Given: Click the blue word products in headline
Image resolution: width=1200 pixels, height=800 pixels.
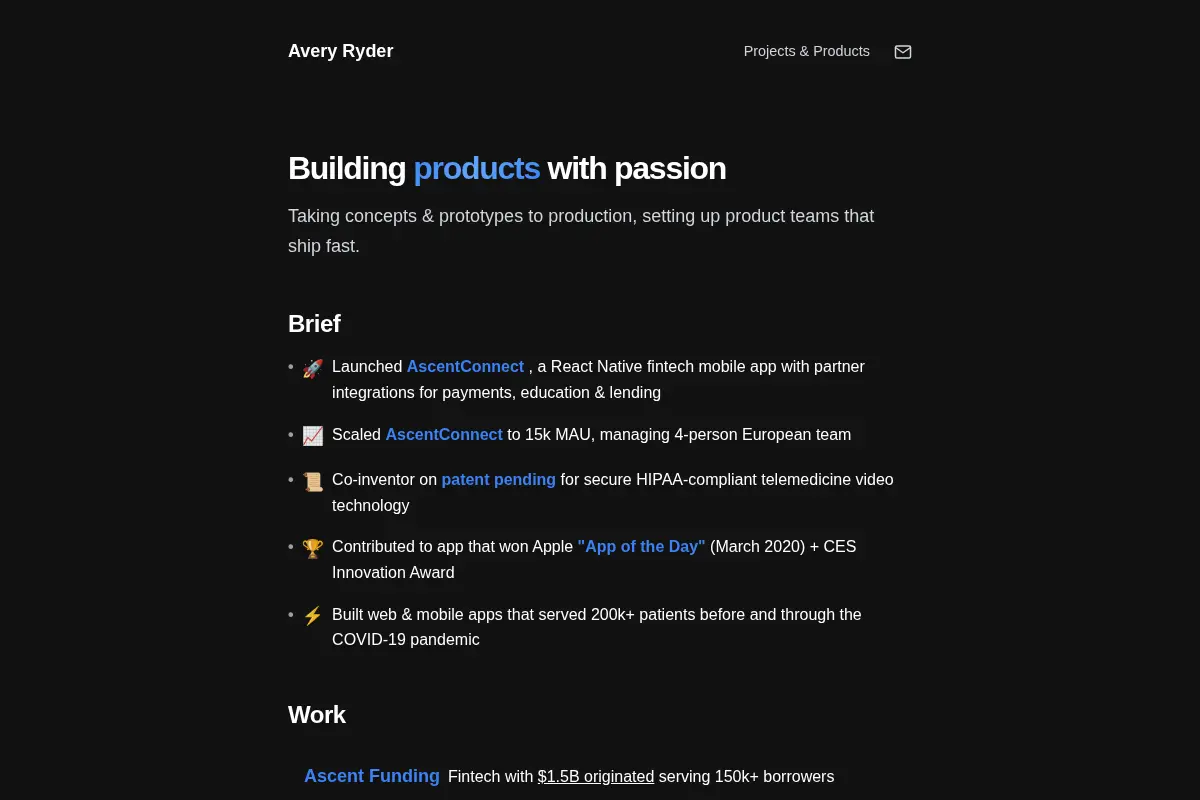Looking at the screenshot, I should (x=477, y=168).
